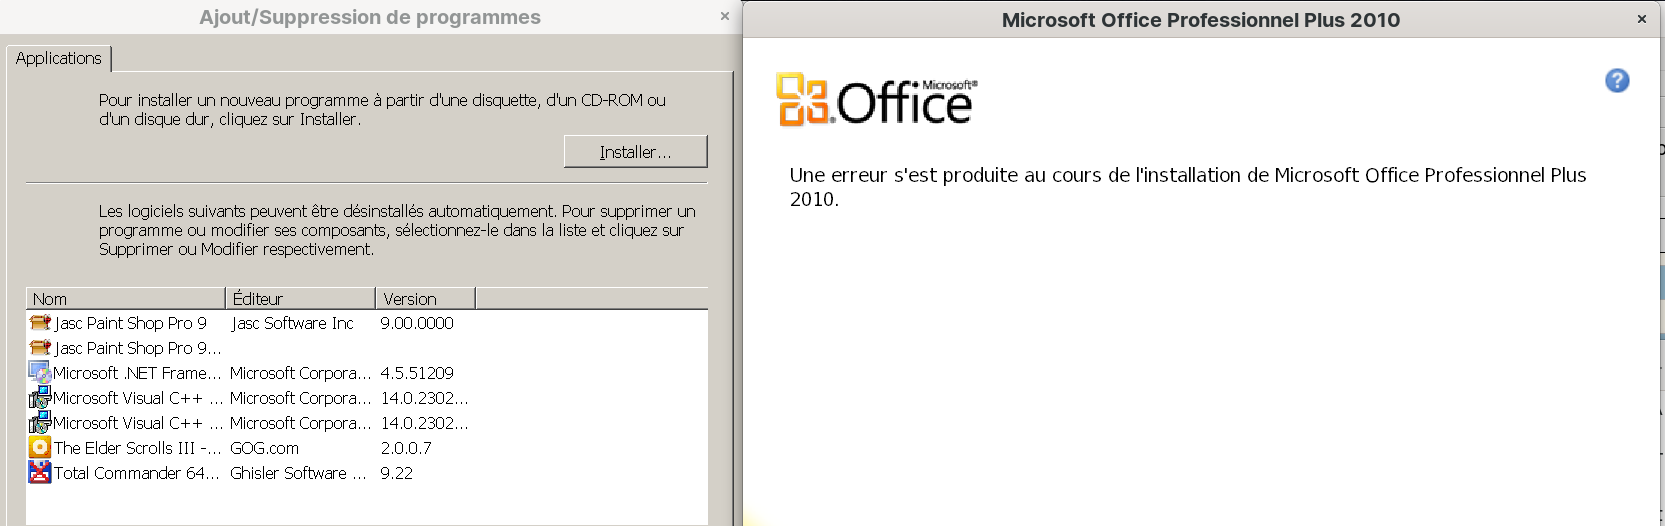Viewport: 1665px width, 526px height.
Task: Click the first Jasc Paint Shop Pro 9 icon
Action: 40,323
